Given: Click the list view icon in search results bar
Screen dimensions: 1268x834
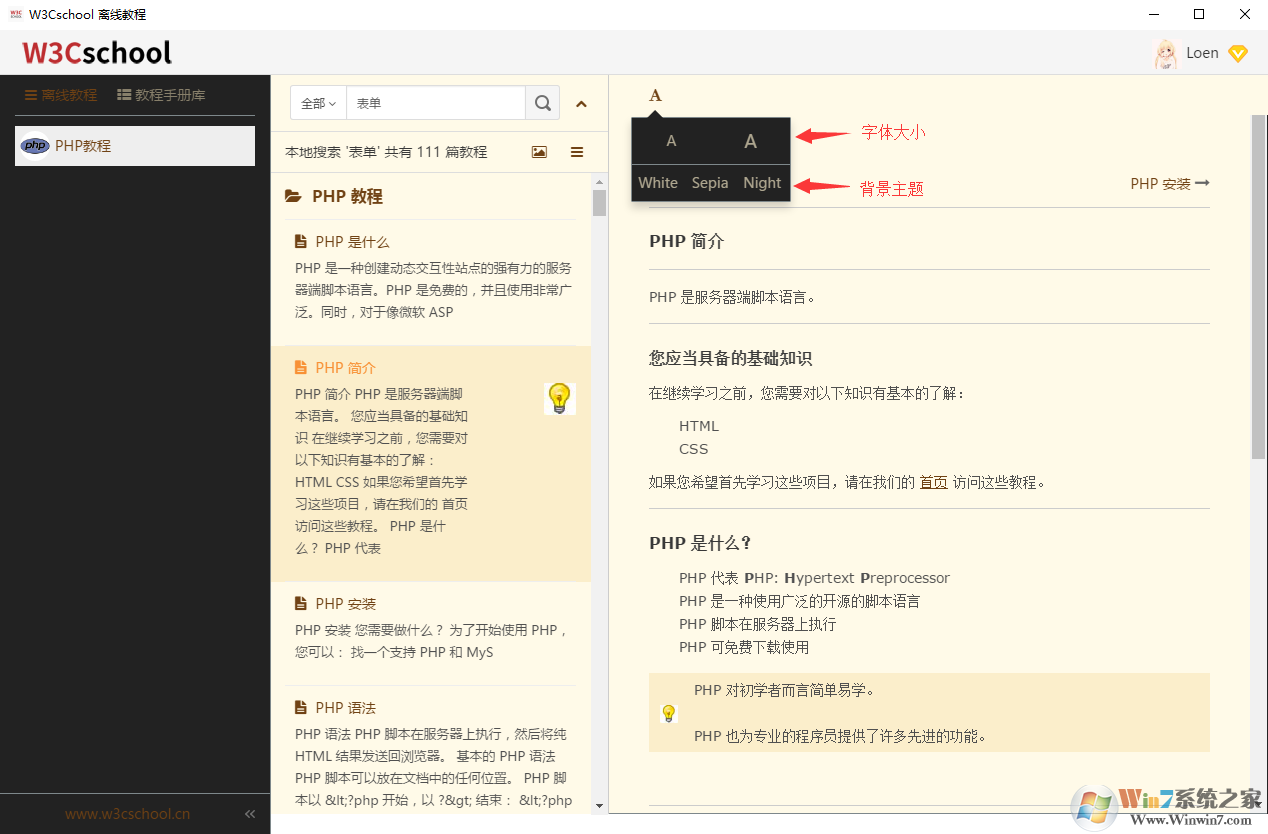Looking at the screenshot, I should point(577,151).
